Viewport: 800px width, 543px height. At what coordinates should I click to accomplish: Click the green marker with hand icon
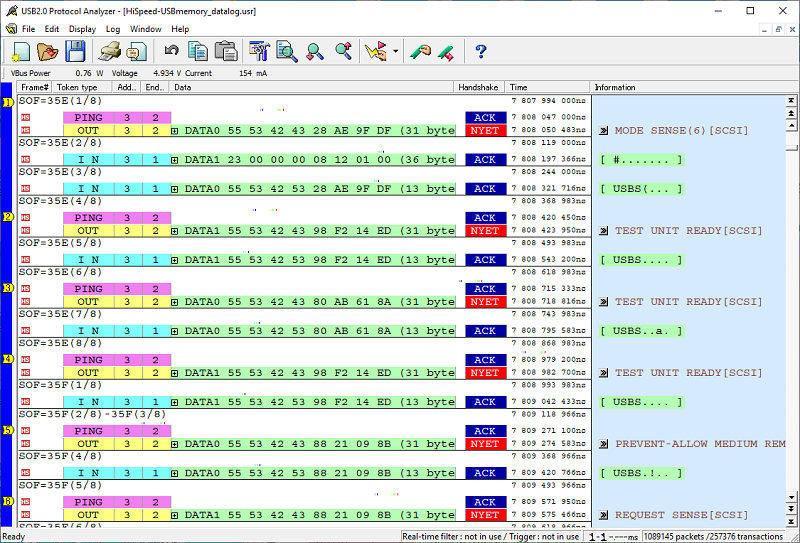pyautogui.click(x=420, y=52)
